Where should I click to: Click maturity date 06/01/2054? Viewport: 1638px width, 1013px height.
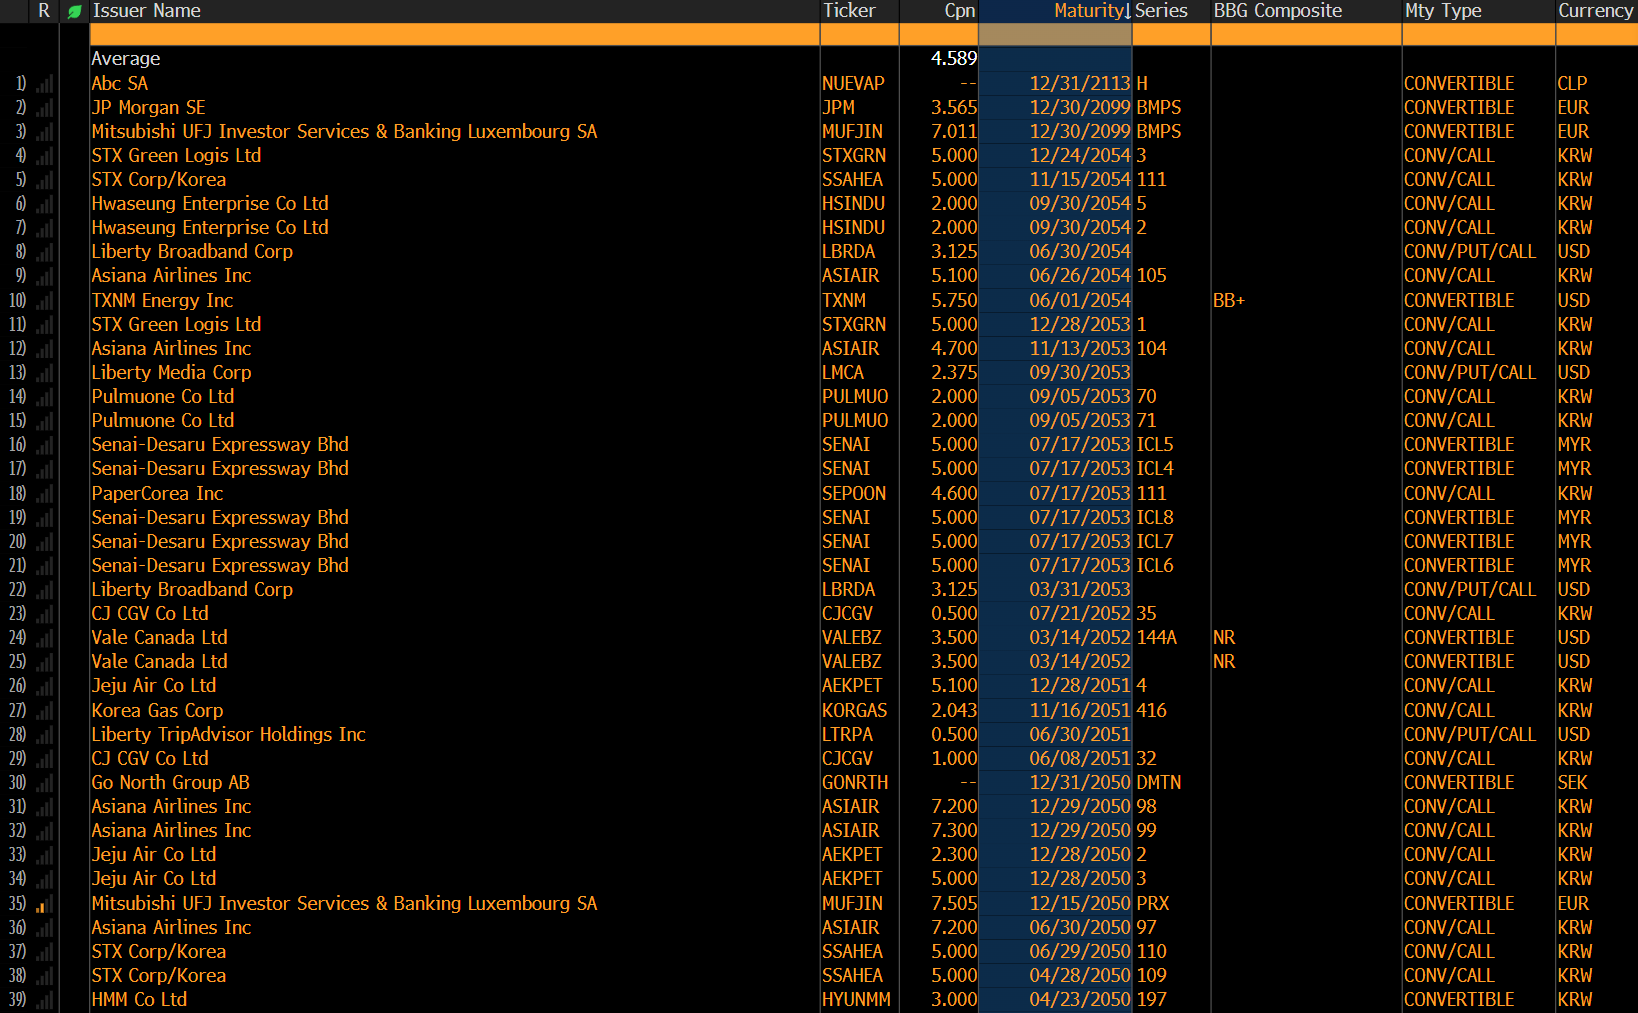1080,301
